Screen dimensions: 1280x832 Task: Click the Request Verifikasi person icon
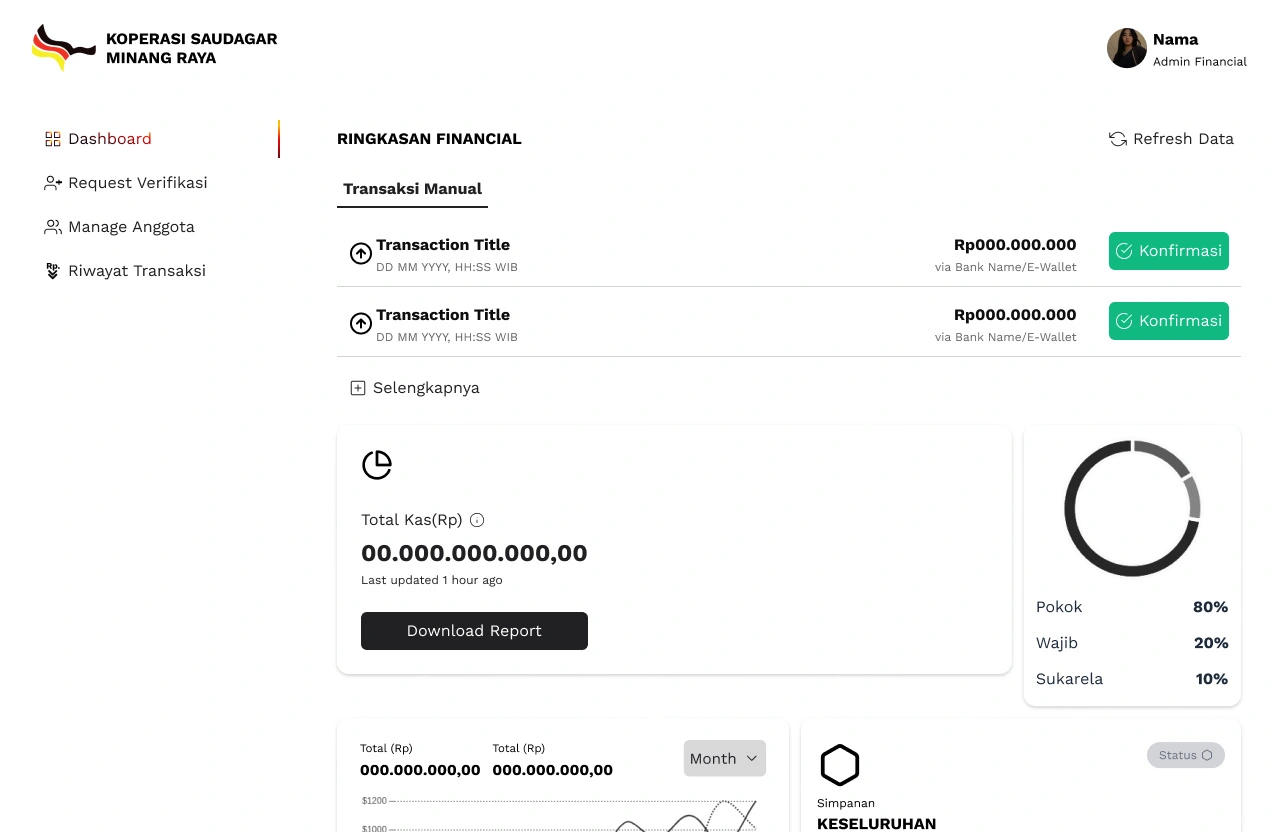click(x=53, y=183)
